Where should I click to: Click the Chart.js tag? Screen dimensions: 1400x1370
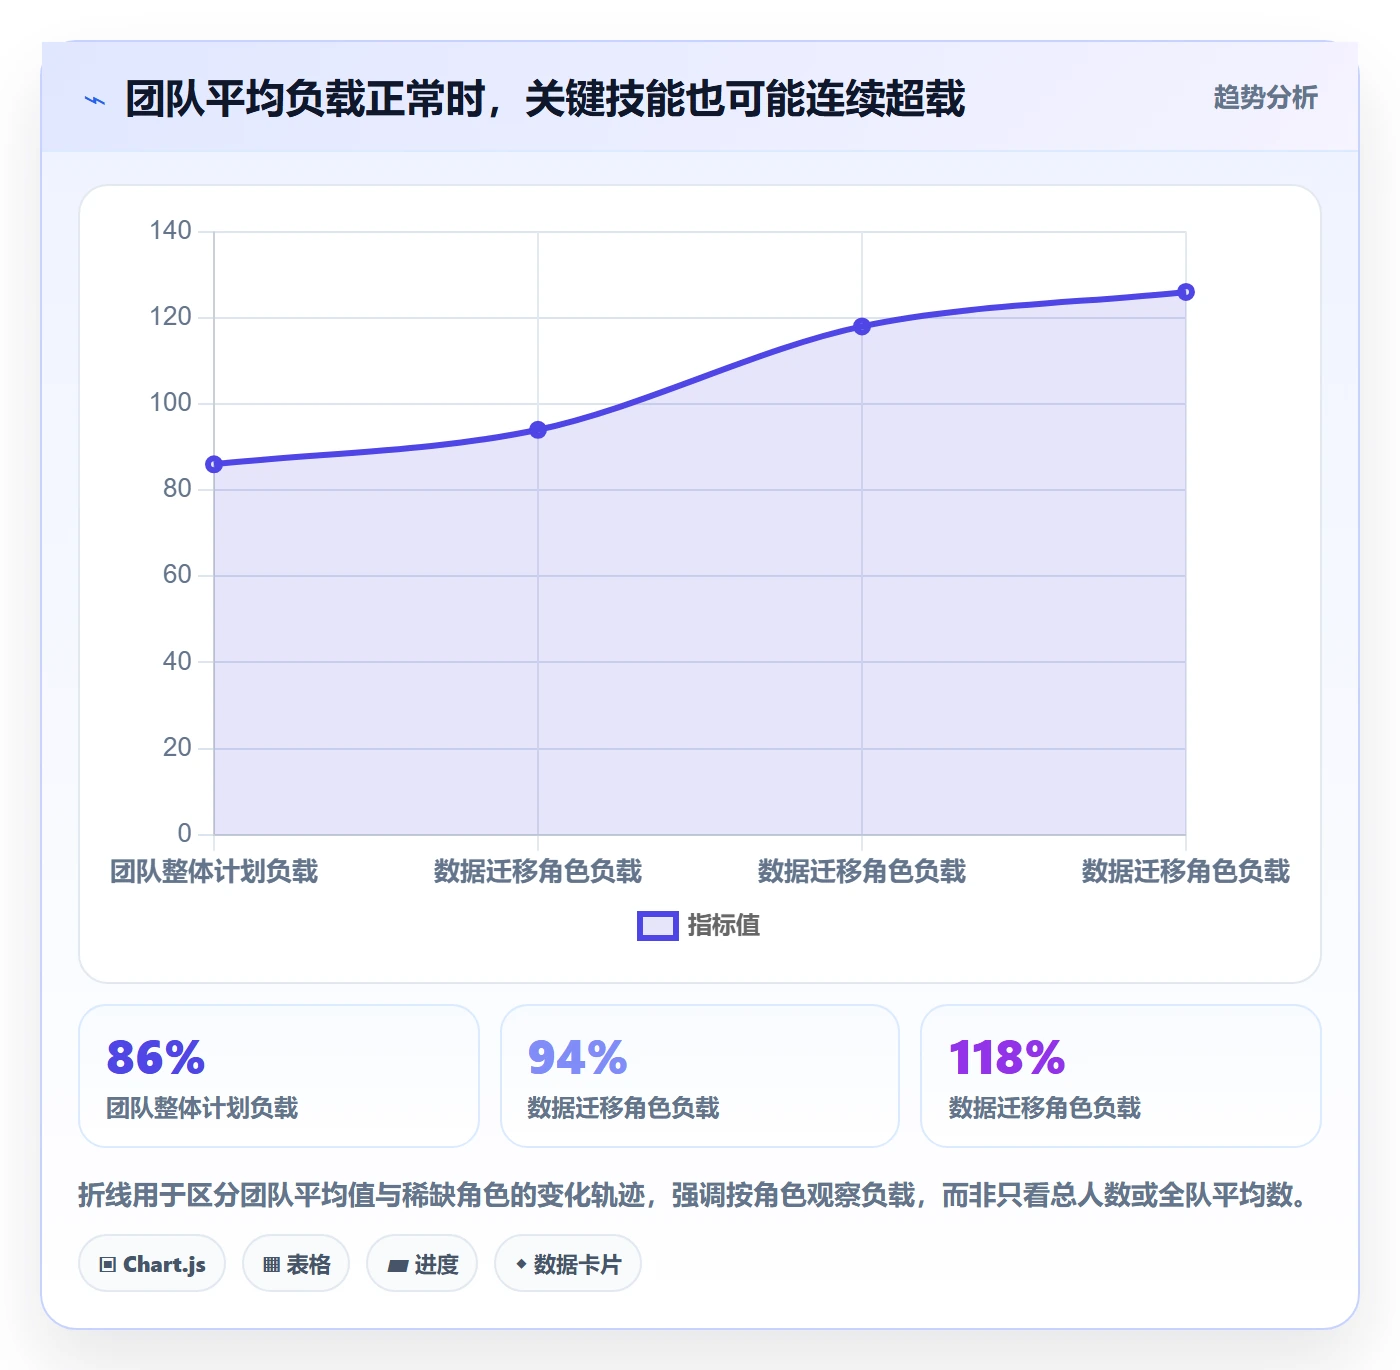[x=152, y=1264]
